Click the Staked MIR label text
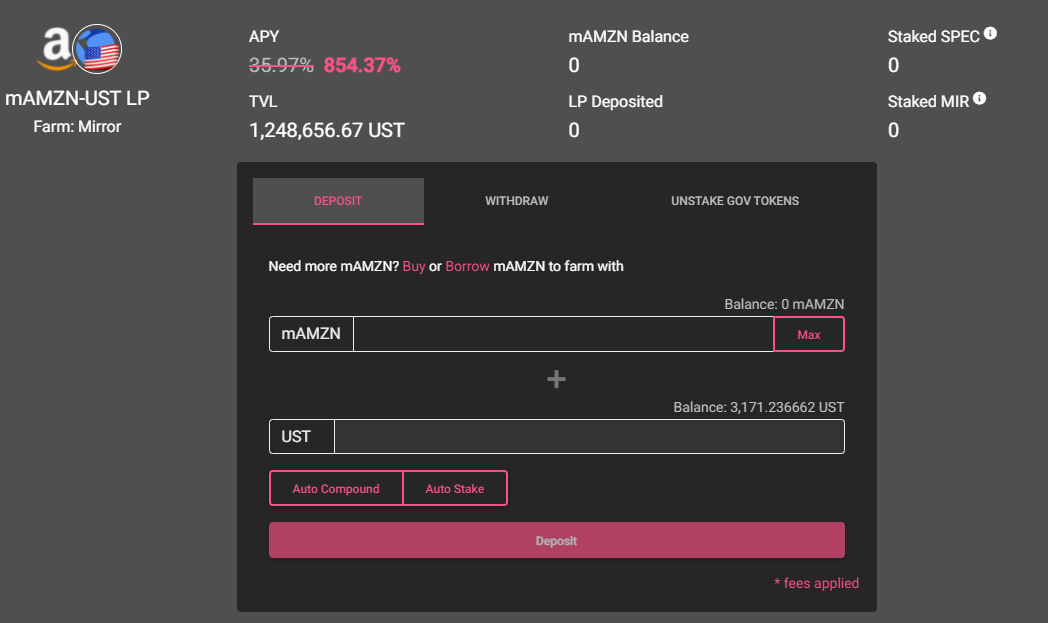 [928, 102]
